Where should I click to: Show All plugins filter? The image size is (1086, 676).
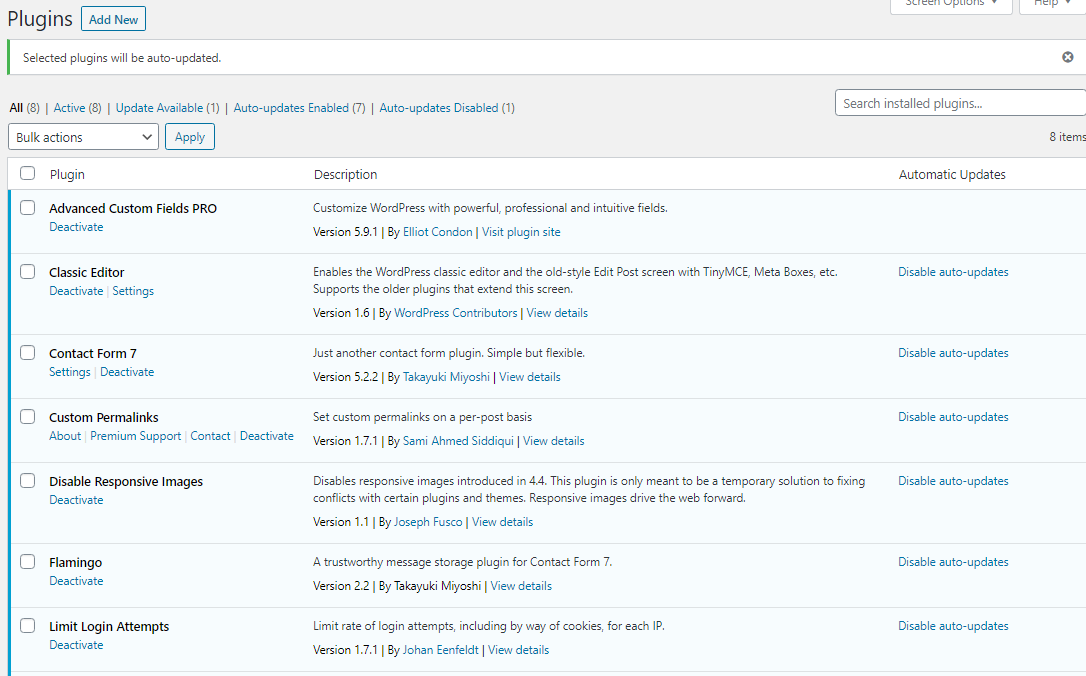pos(16,108)
